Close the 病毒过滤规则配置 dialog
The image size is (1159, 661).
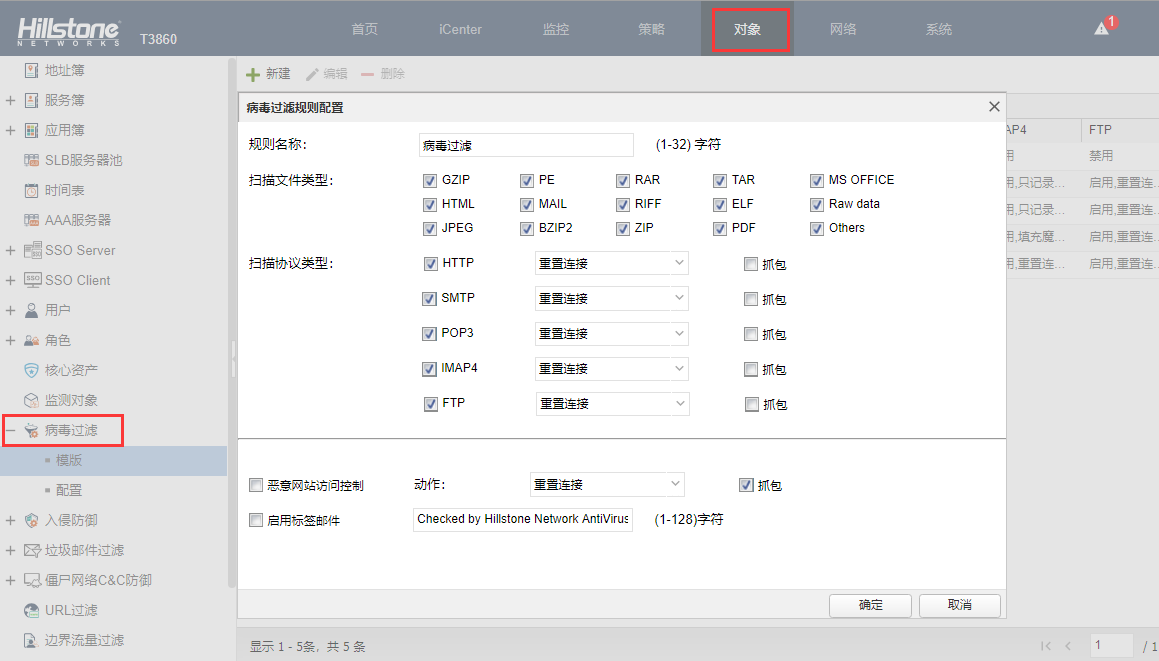[x=994, y=106]
